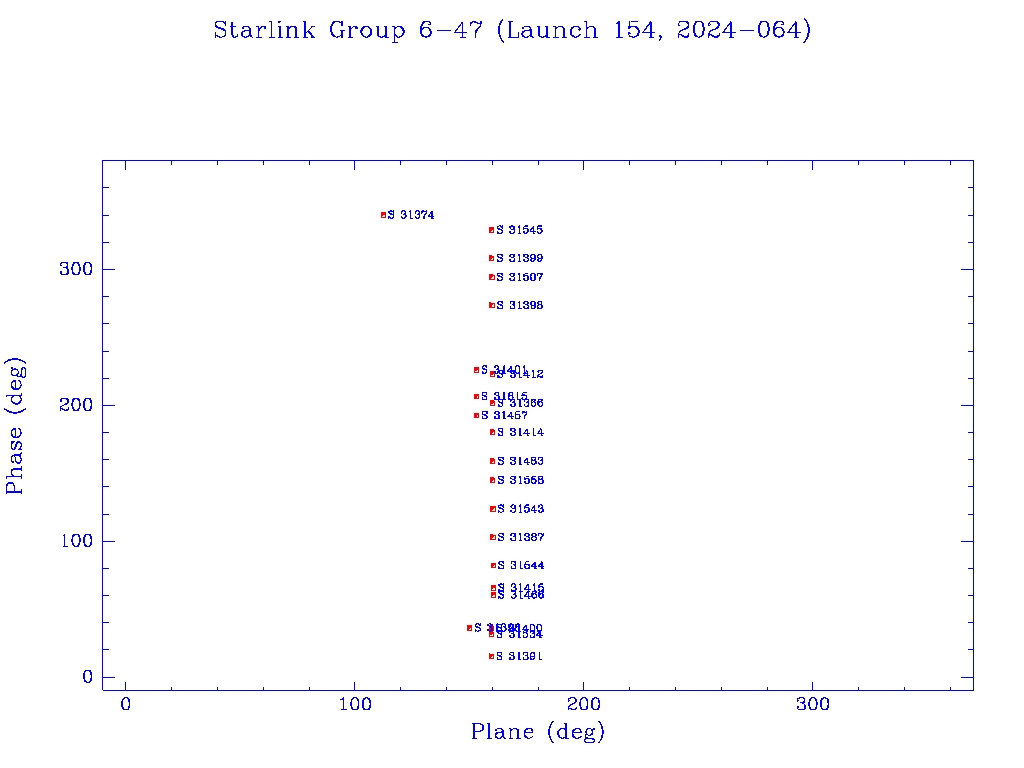This screenshot has width=1024, height=768.
Task: Click the red data marker for S 31387
Action: click(493, 537)
